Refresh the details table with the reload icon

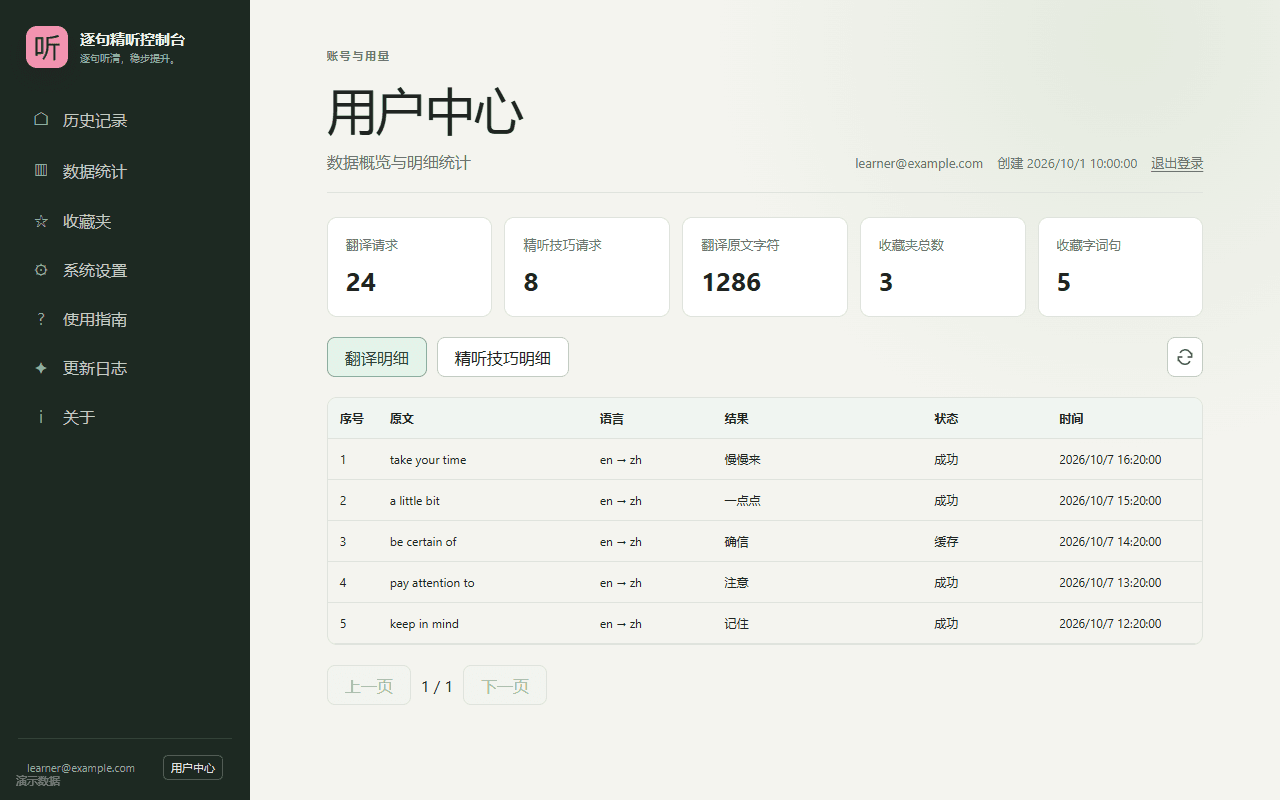[1185, 357]
